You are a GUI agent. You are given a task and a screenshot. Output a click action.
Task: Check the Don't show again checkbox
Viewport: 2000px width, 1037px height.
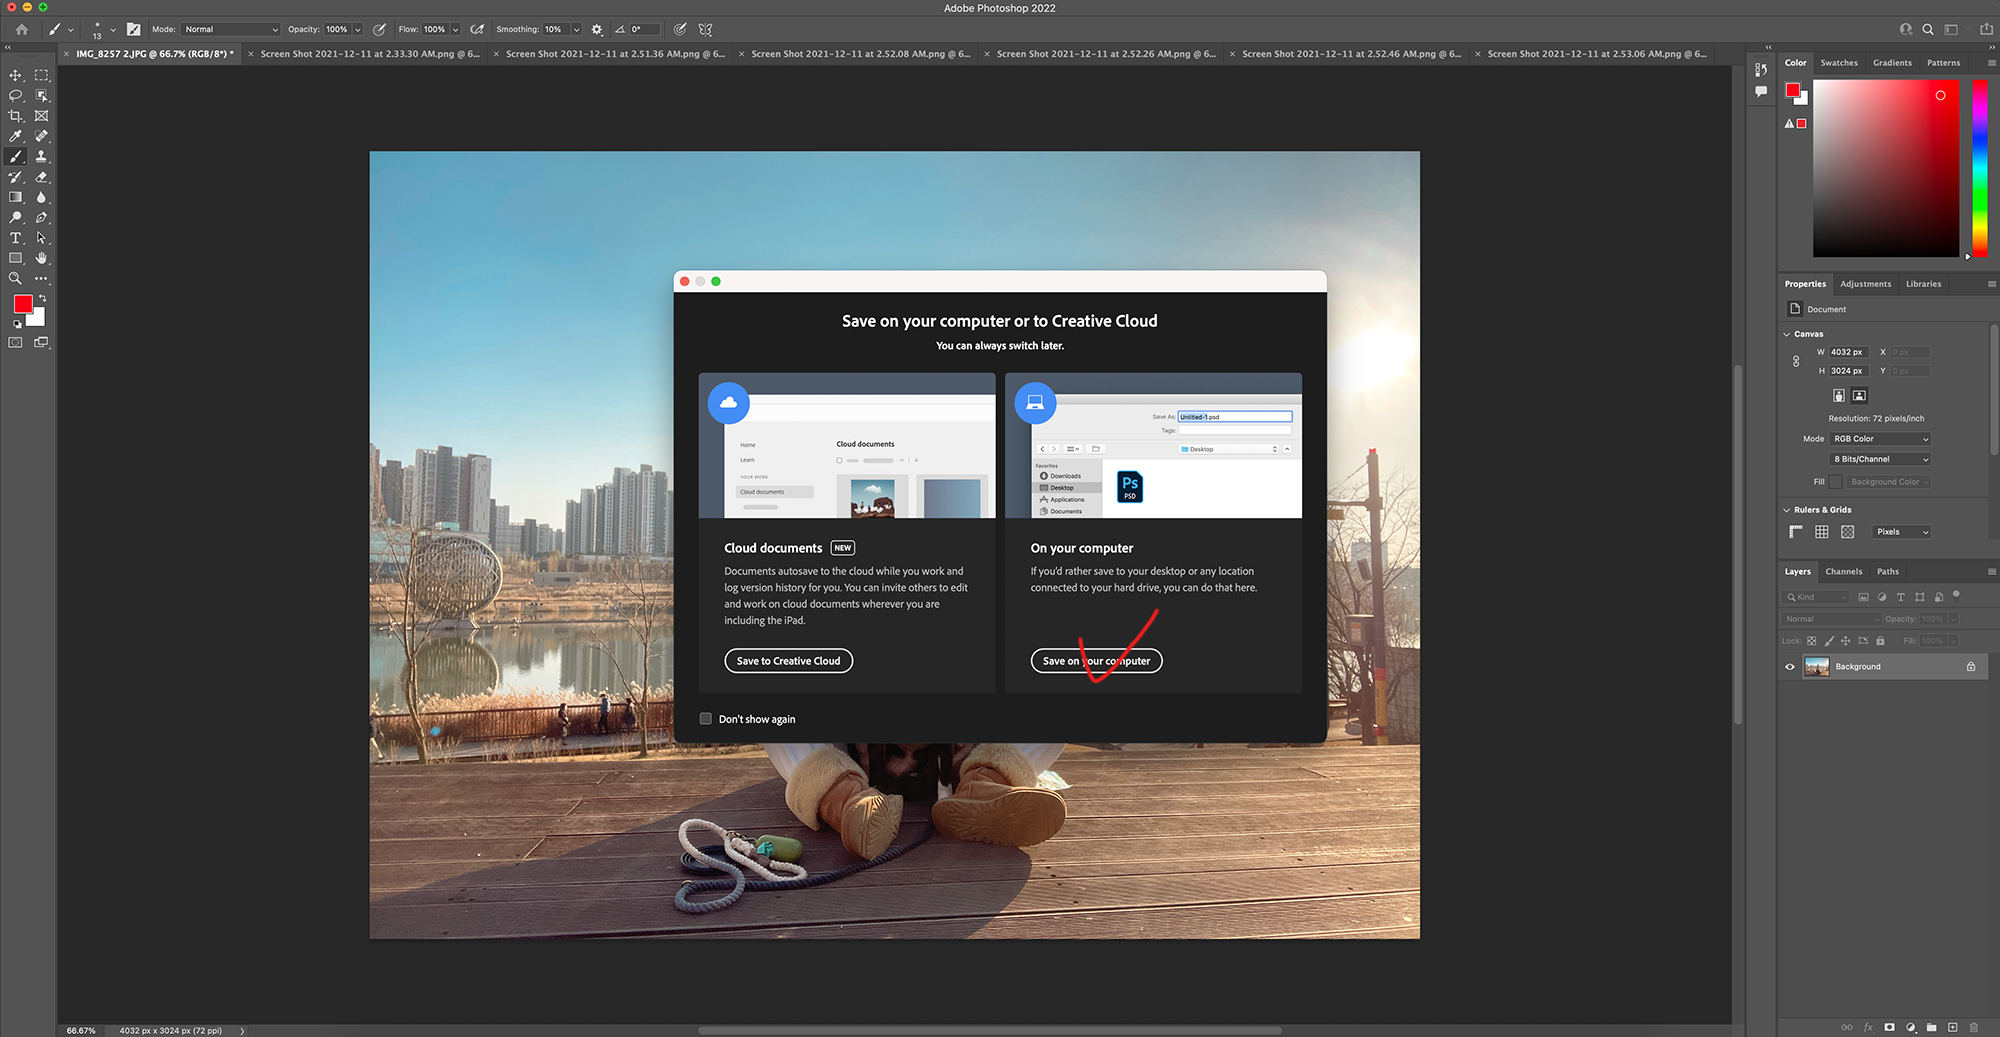[x=706, y=719]
